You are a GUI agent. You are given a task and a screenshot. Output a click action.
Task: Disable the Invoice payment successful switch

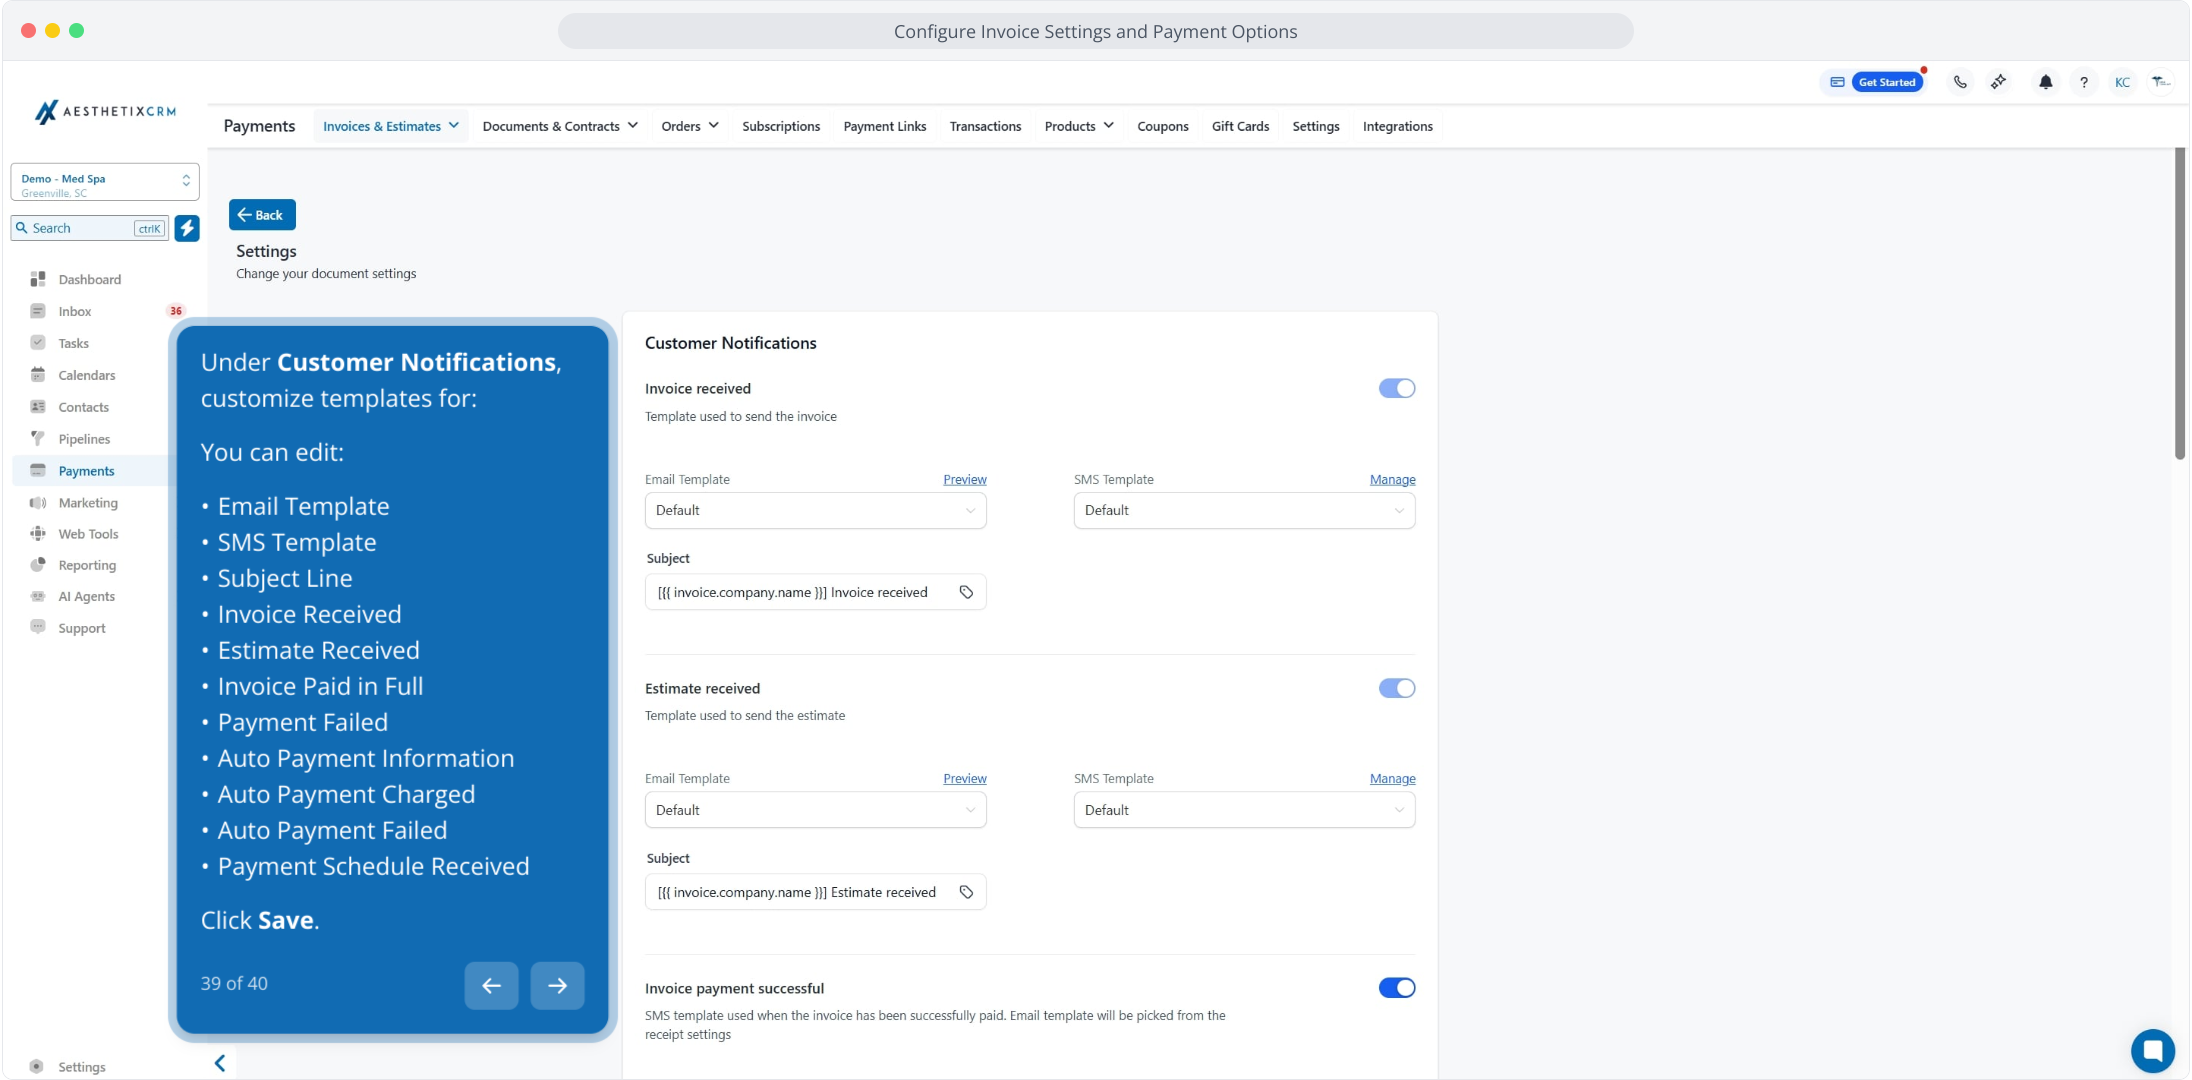pos(1396,988)
